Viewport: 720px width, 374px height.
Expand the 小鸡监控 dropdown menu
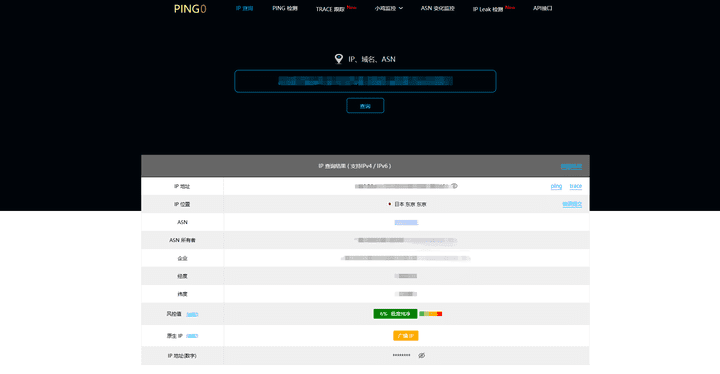388,8
